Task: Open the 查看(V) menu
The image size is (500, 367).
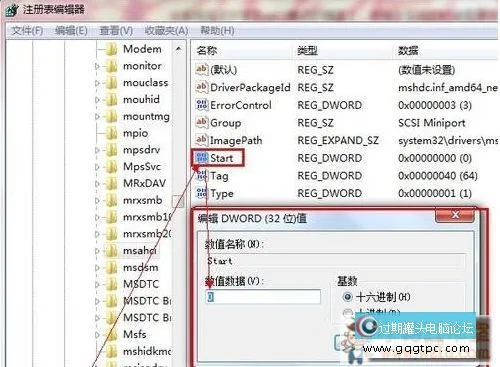Action: tap(116, 31)
